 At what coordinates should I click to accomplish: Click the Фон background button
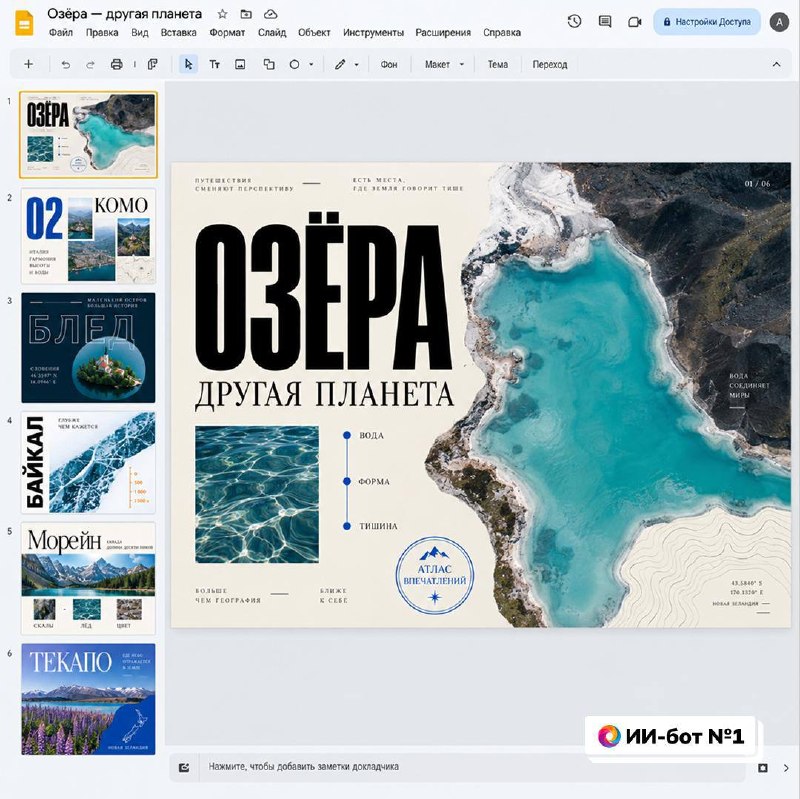click(x=389, y=64)
